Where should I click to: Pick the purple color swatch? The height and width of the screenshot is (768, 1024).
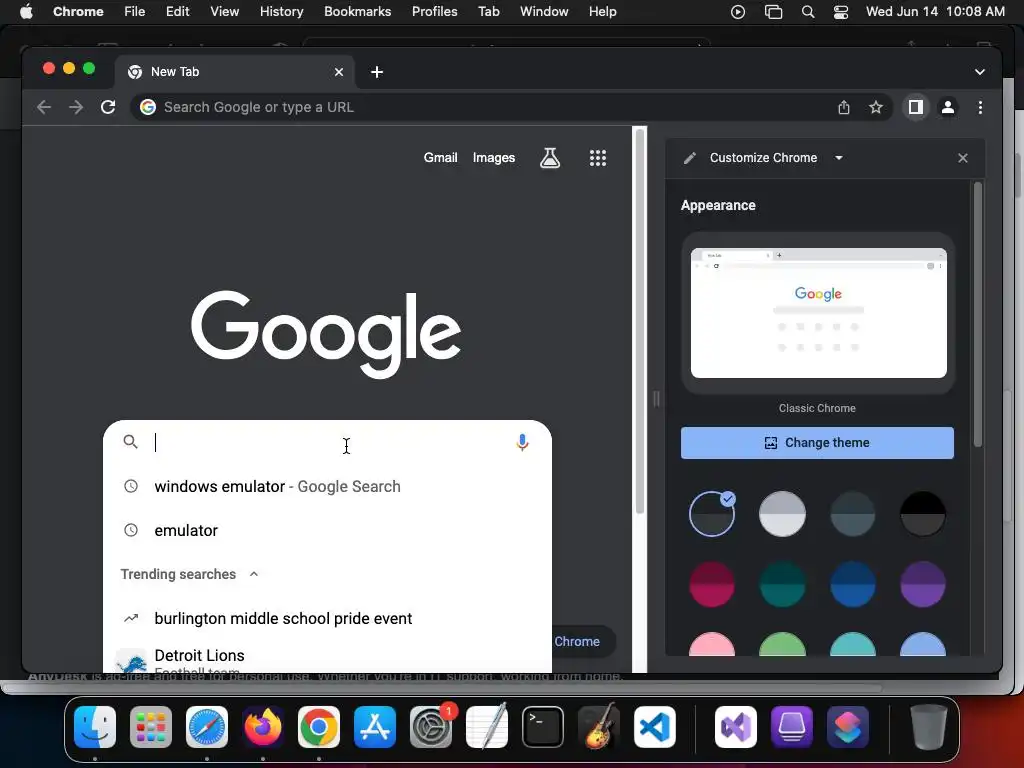(923, 584)
